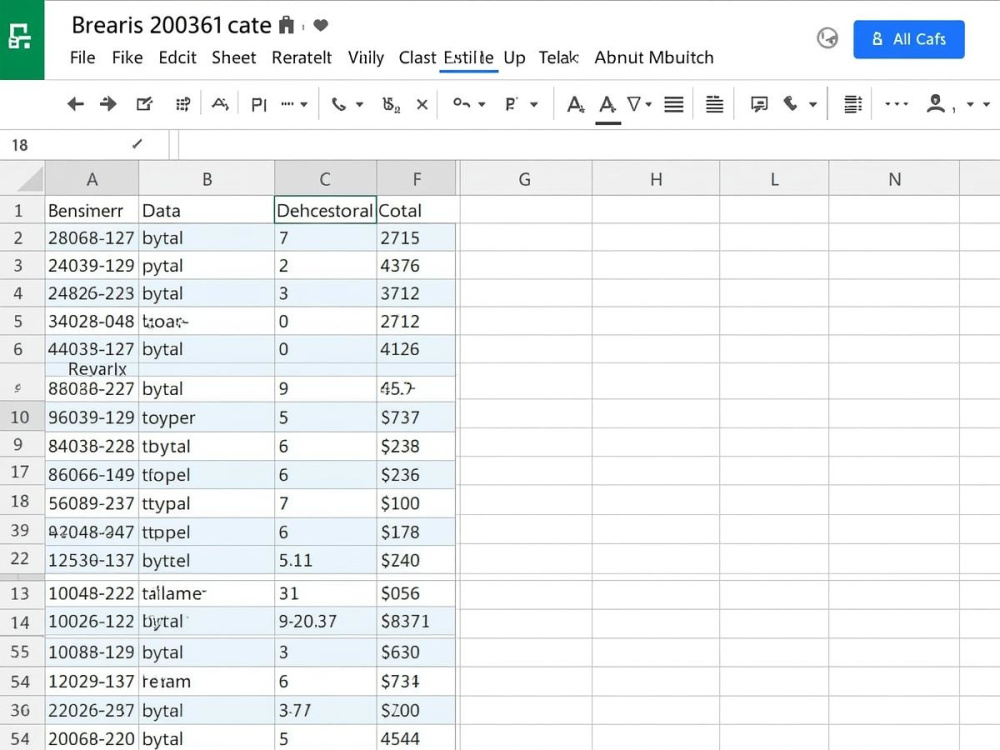Screen dimensions: 1000x750
Task: Click the checkmark in the name box
Action: pos(137,144)
